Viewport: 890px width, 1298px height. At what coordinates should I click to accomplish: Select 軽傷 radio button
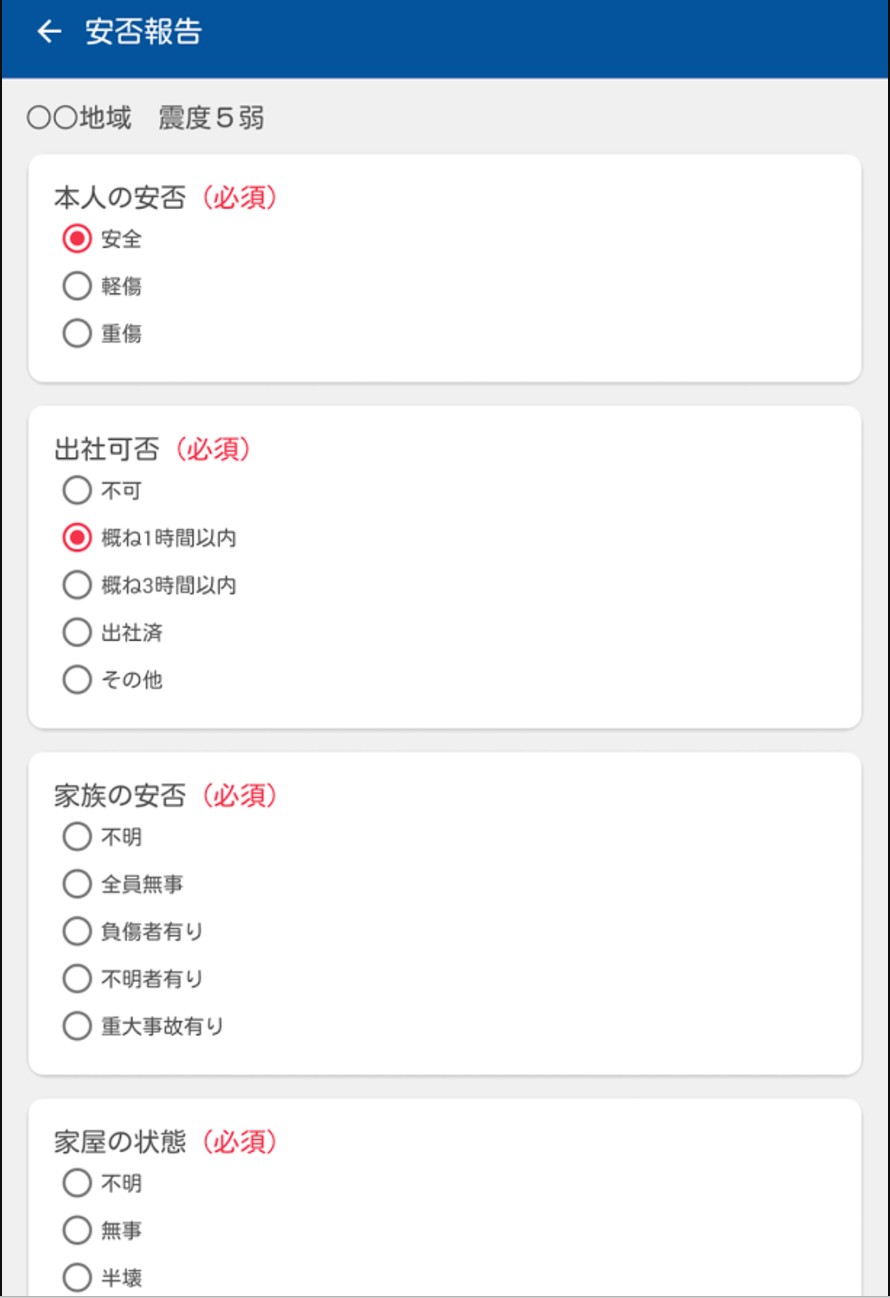pos(77,287)
